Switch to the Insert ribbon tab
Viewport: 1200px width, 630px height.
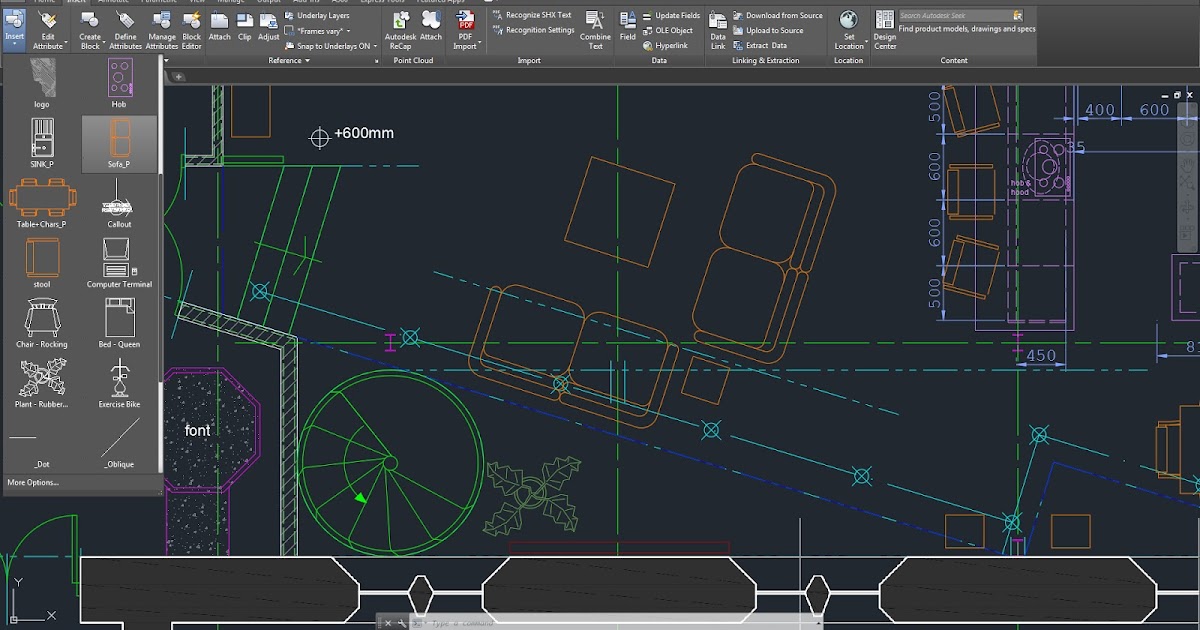click(78, 3)
